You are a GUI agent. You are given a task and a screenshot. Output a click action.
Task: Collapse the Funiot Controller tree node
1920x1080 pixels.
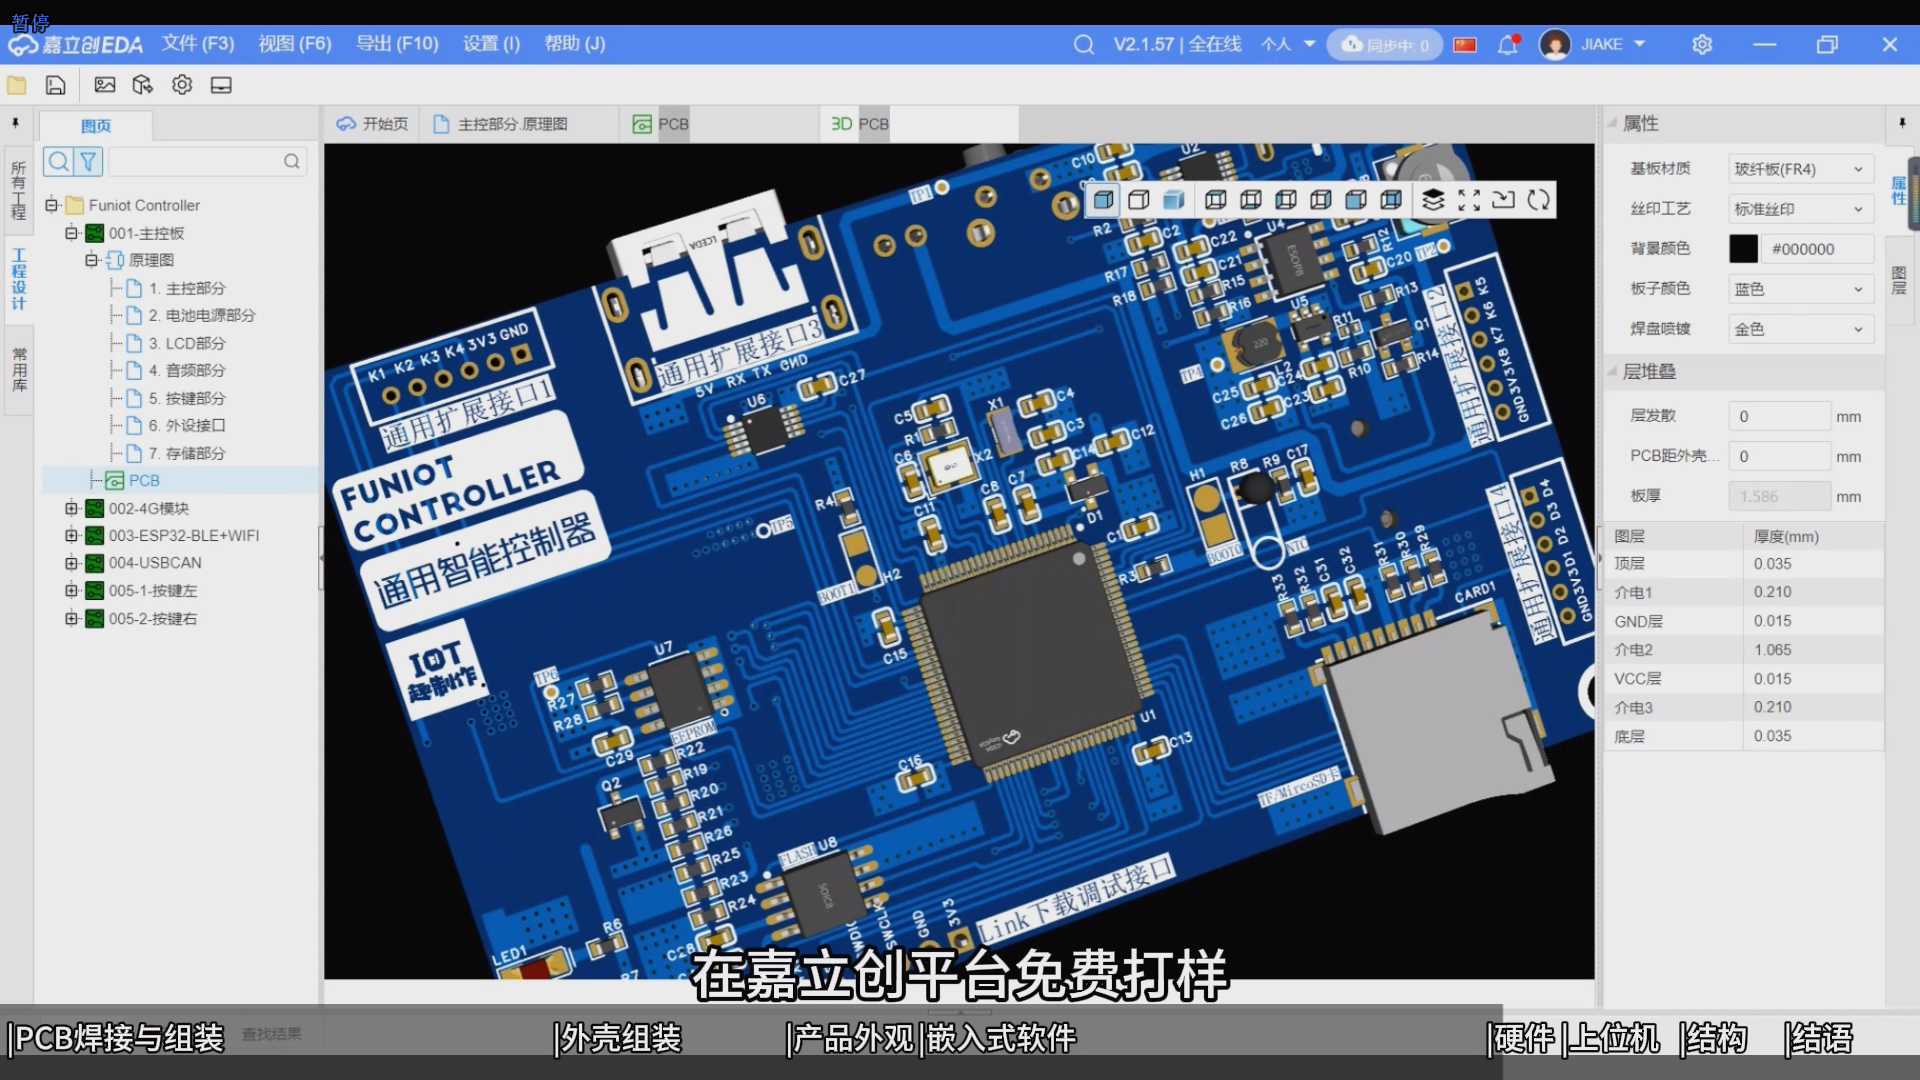[x=51, y=205]
